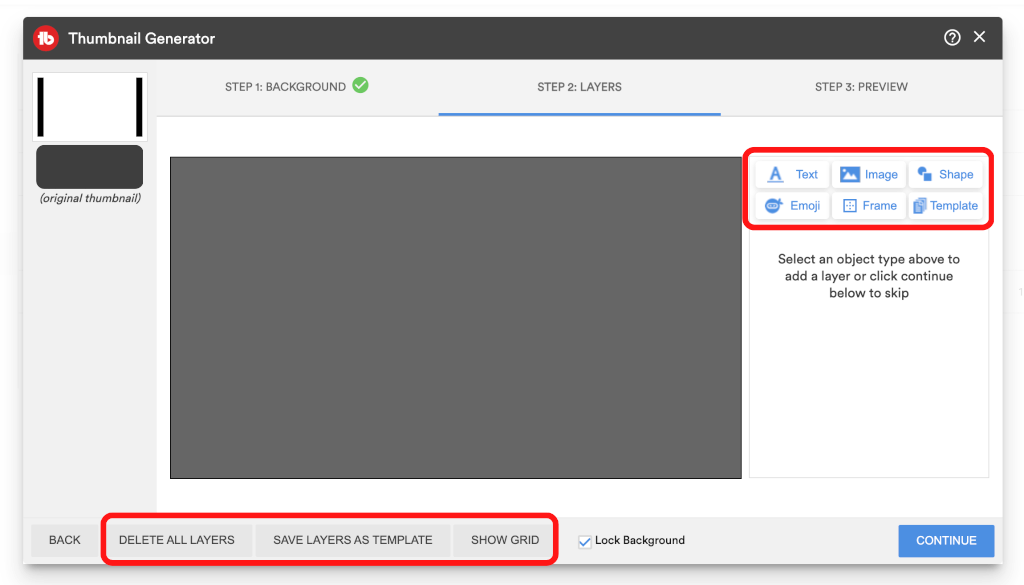Screen dimensions: 1024x585
Task: Add a Frame layer
Action: click(x=868, y=206)
